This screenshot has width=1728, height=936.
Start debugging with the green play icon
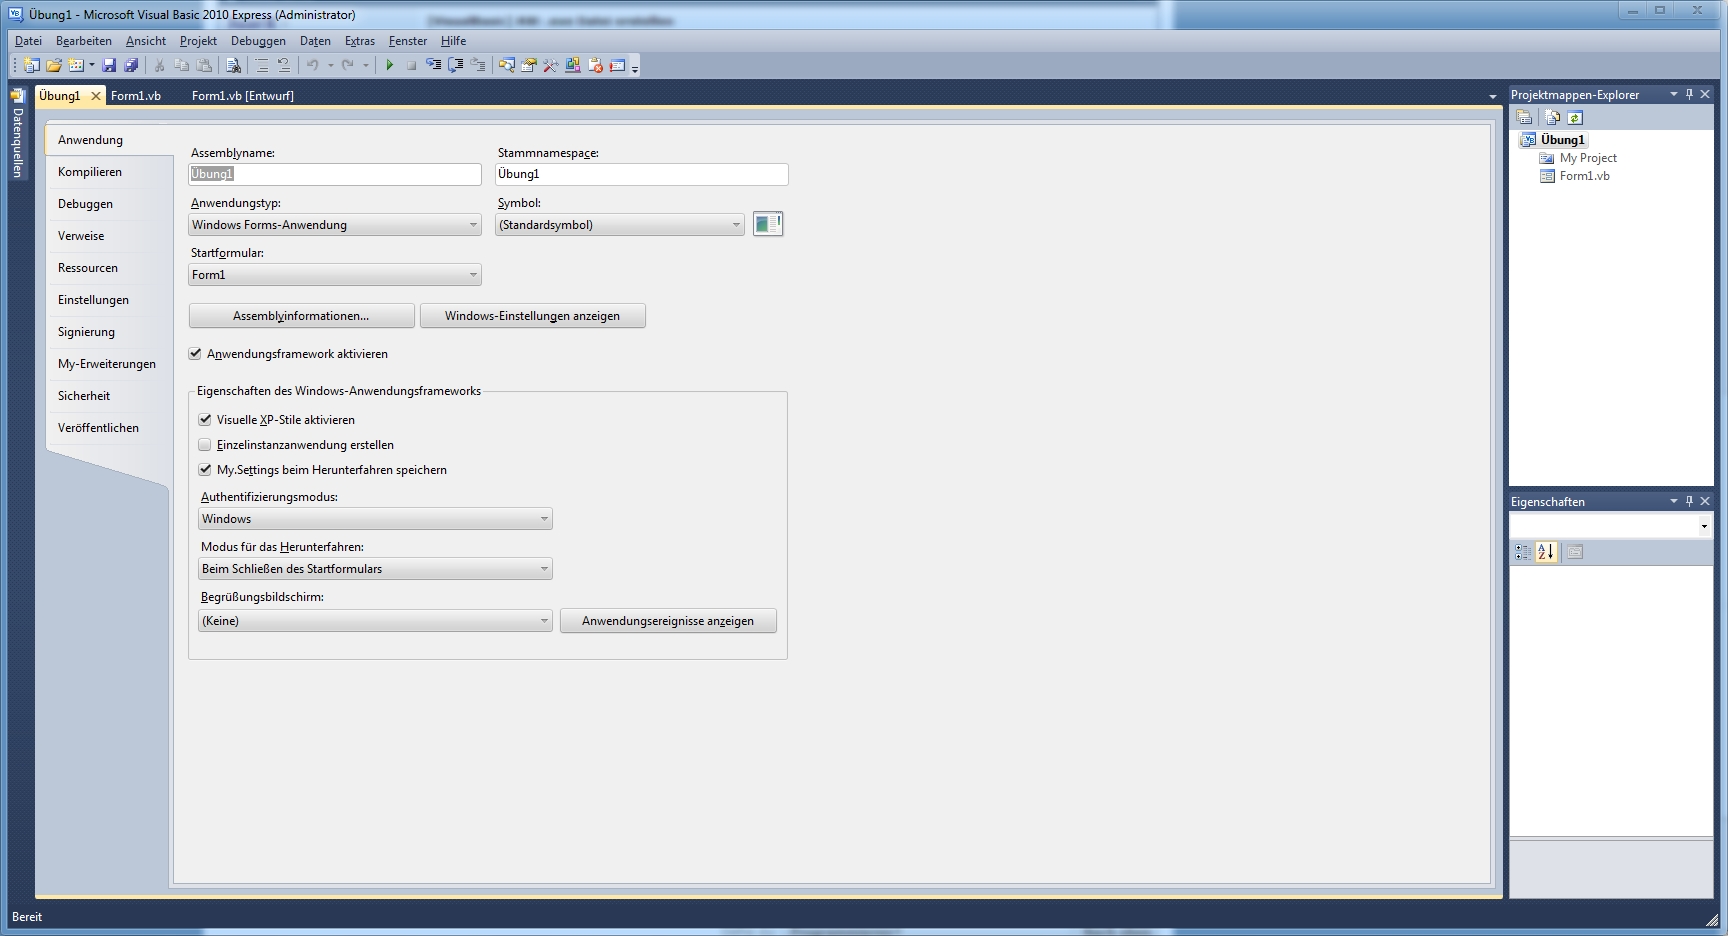click(x=389, y=65)
